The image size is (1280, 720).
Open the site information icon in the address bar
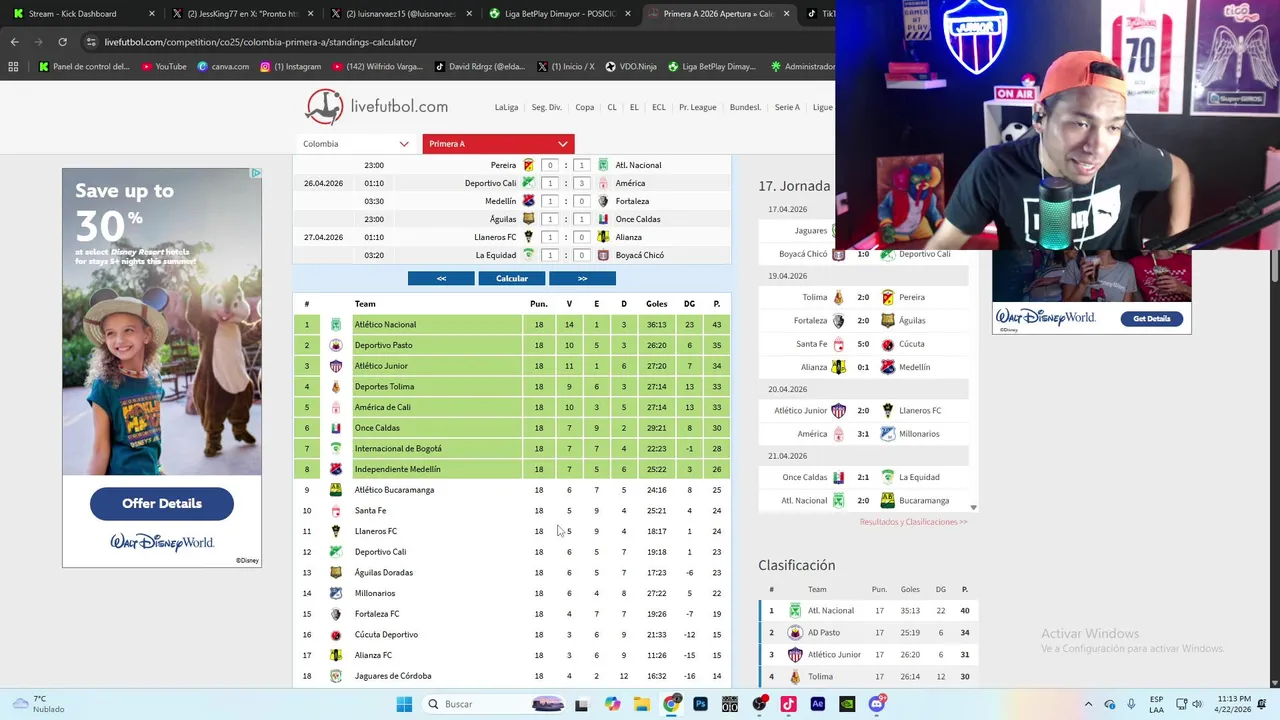coord(91,42)
